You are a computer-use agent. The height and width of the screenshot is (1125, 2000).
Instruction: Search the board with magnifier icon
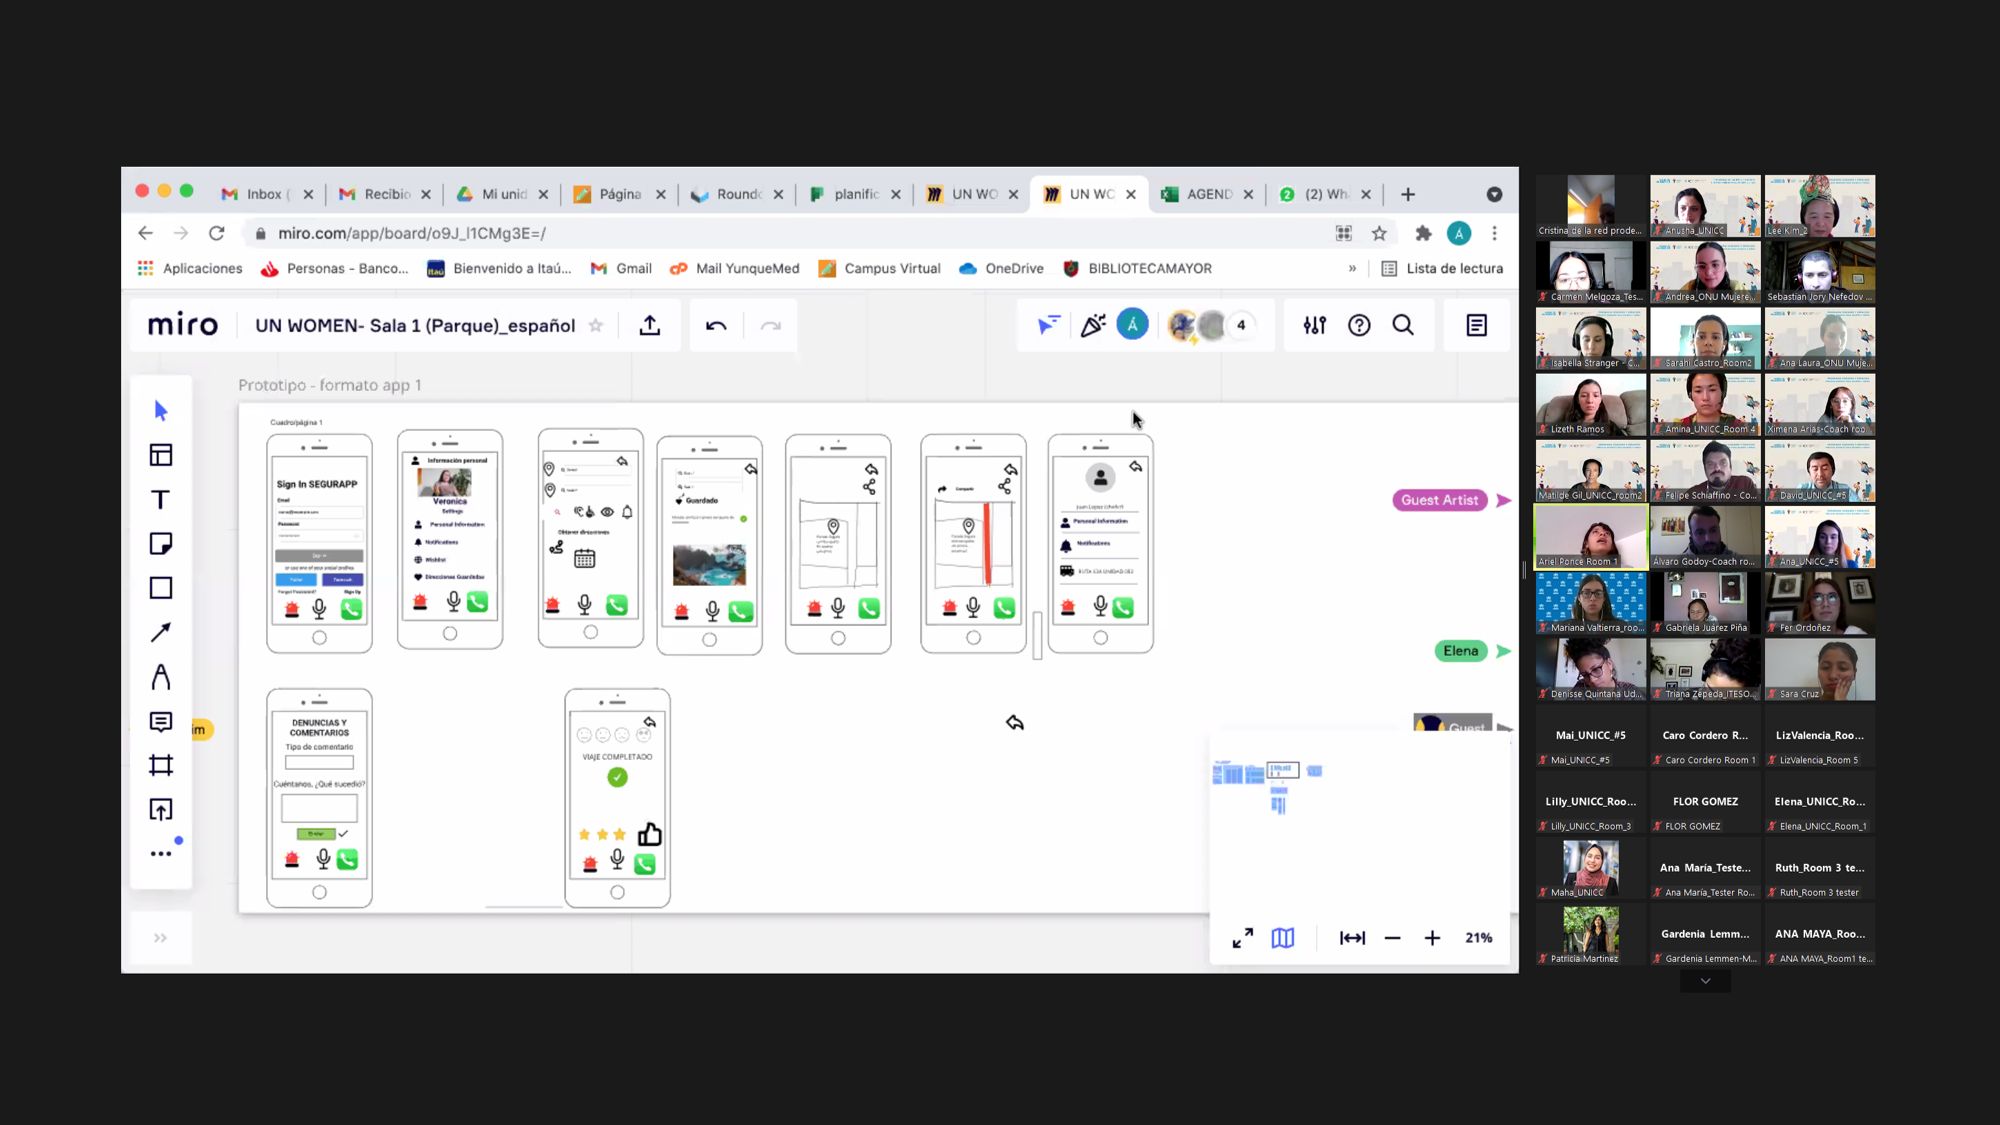coord(1403,325)
